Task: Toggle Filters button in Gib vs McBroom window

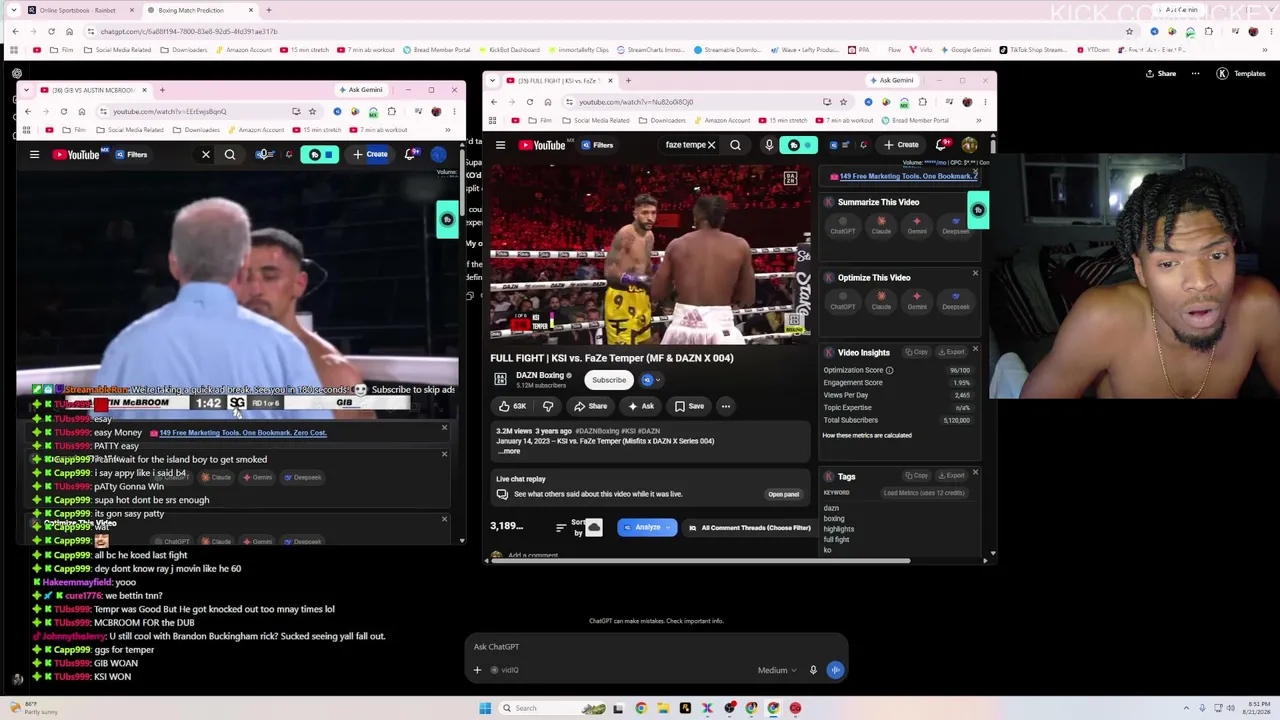Action: pyautogui.click(x=131, y=155)
